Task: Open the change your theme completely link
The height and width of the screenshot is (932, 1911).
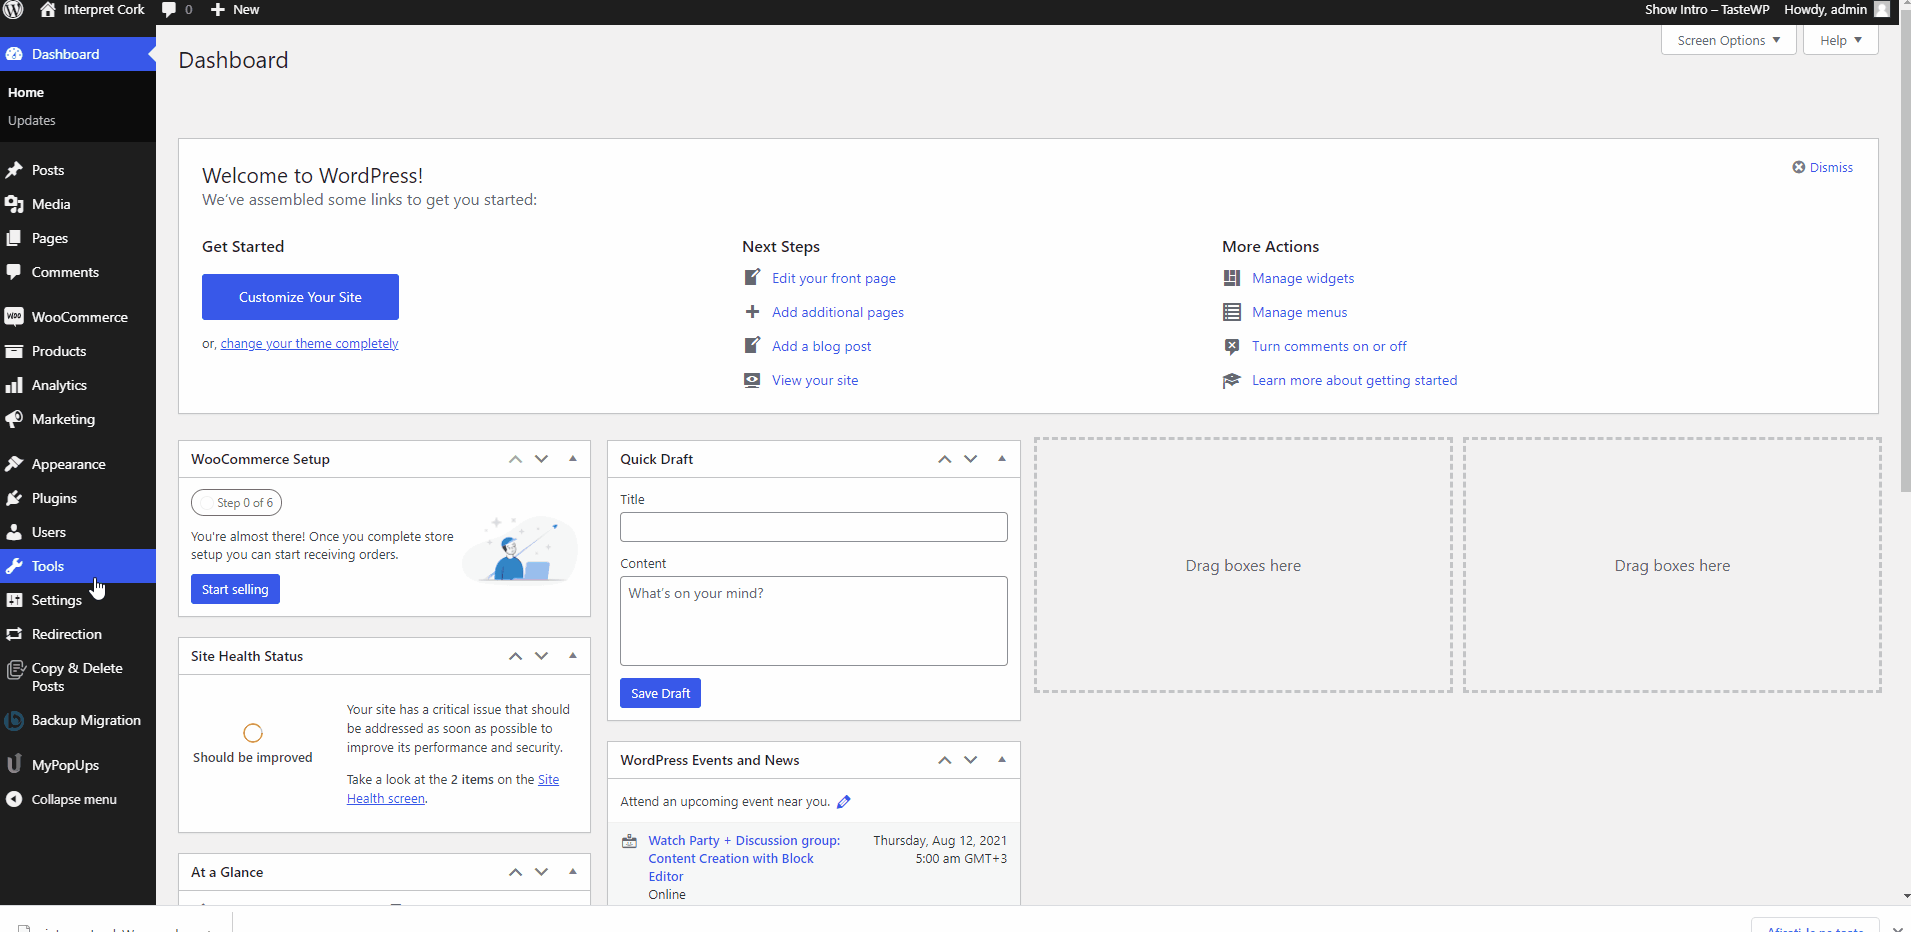Action: (x=308, y=343)
